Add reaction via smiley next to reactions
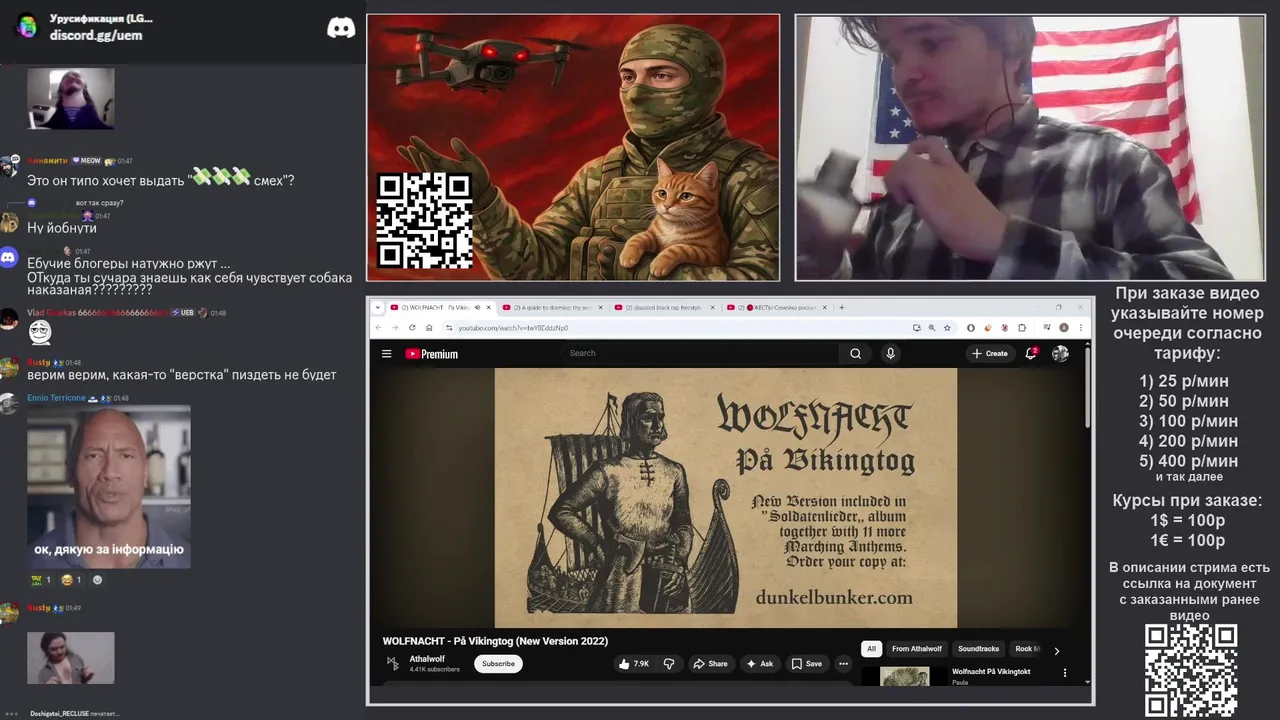1280x720 pixels. [97, 580]
